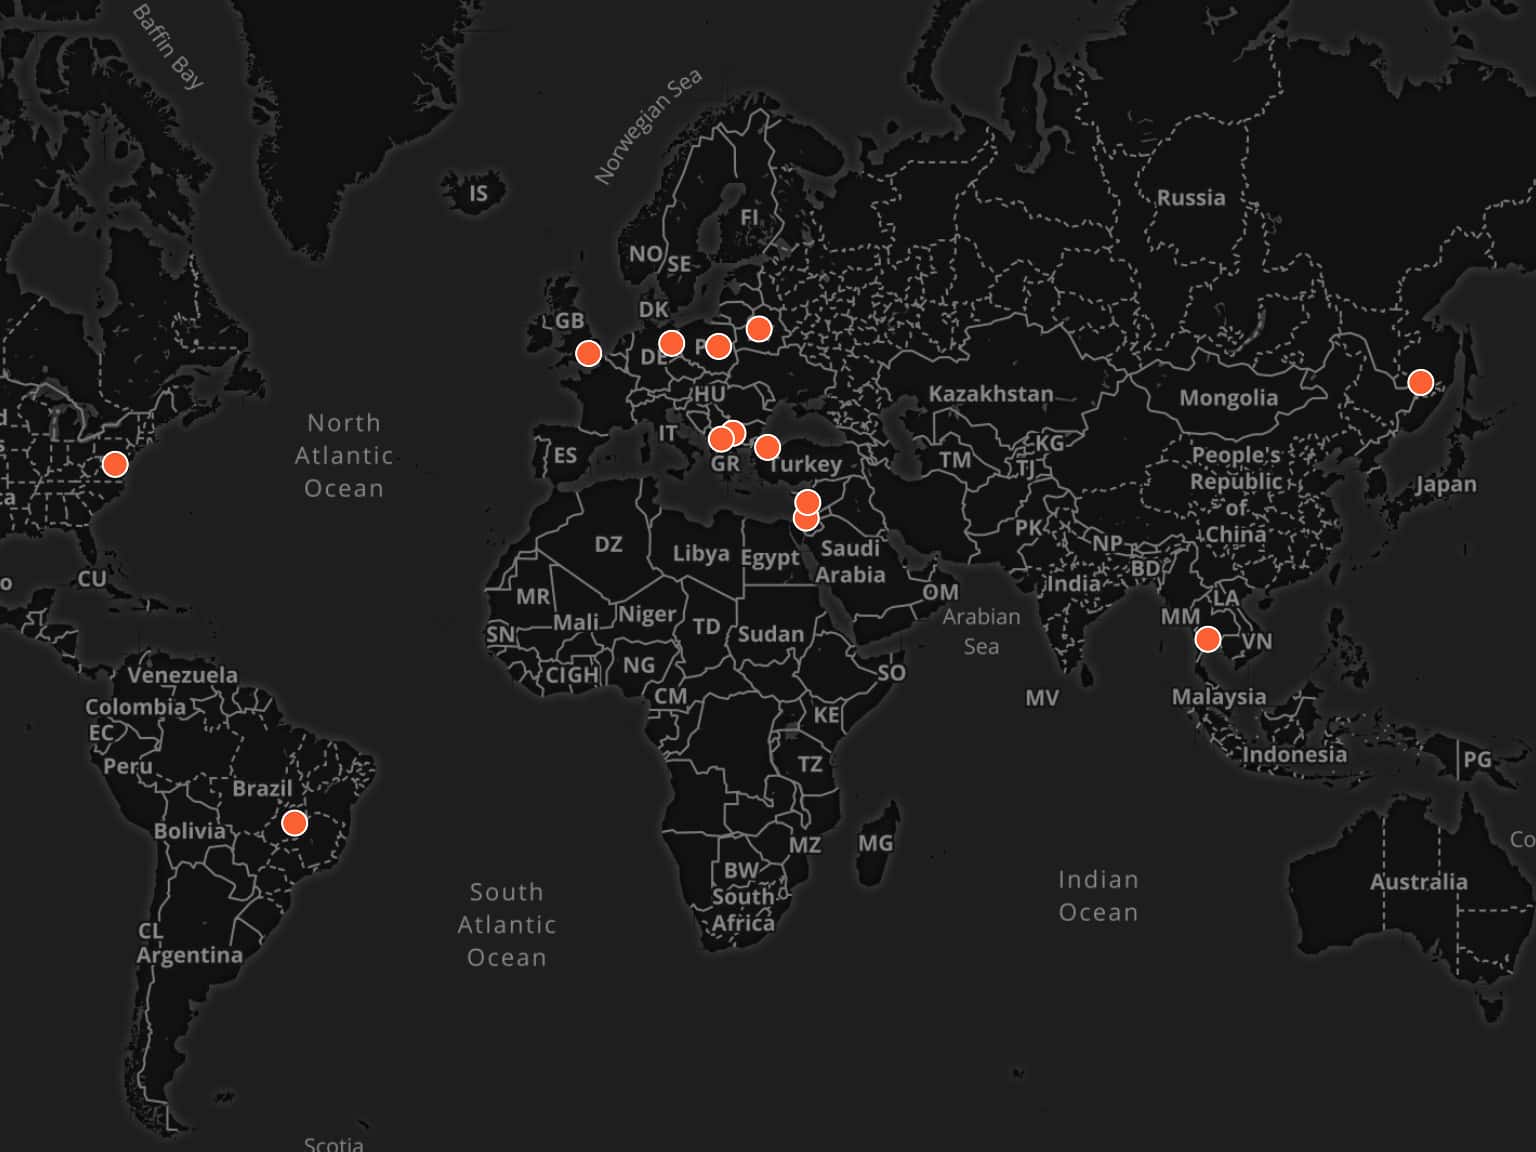This screenshot has width=1536, height=1152.
Task: Click the orange marker in Thailand
Action: pos(1208,639)
